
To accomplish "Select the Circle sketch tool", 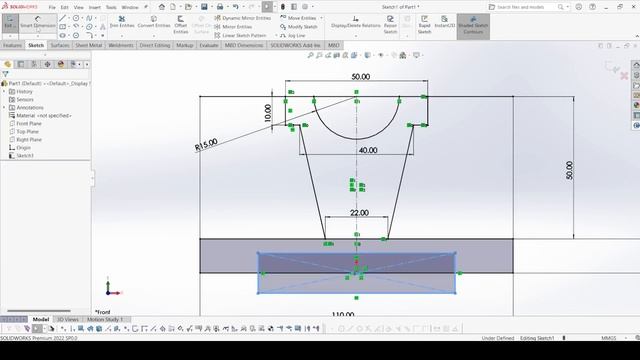I will click(x=76, y=18).
